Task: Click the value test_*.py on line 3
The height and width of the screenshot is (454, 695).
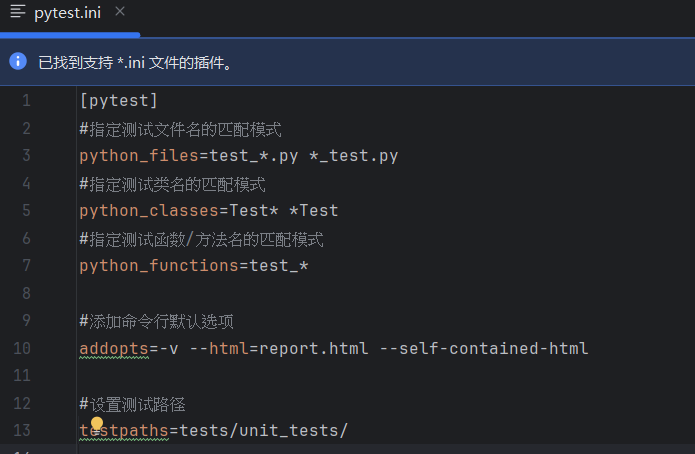Action: (x=254, y=156)
